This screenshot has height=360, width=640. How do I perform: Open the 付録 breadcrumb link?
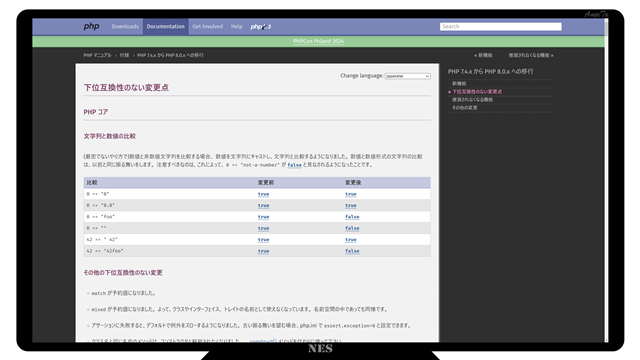click(x=124, y=55)
